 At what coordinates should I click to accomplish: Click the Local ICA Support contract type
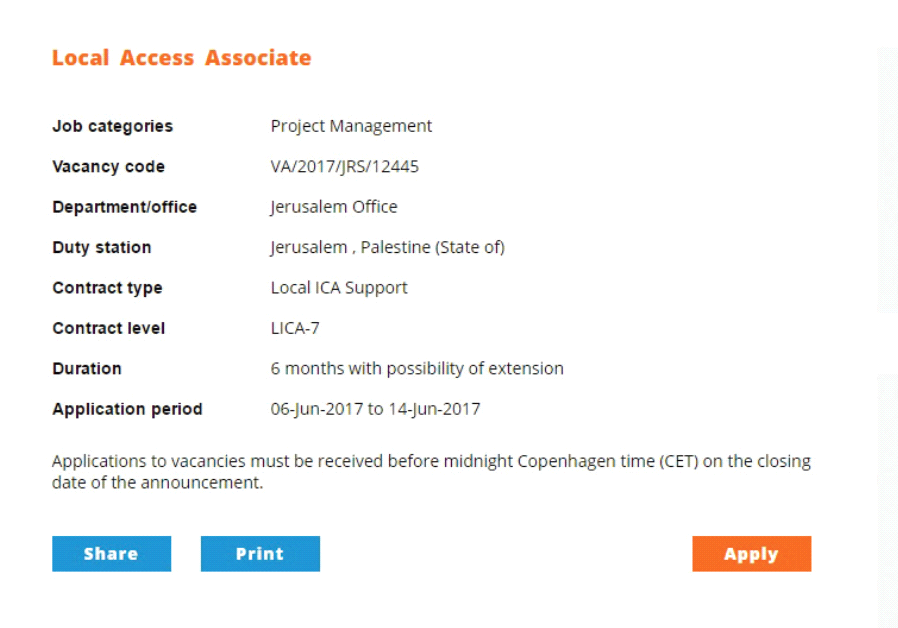339,288
